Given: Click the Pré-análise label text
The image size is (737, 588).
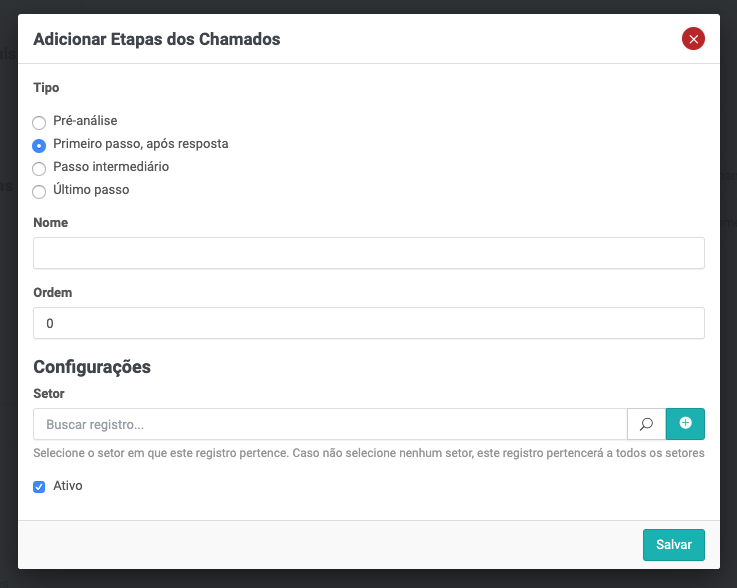Looking at the screenshot, I should point(85,121).
